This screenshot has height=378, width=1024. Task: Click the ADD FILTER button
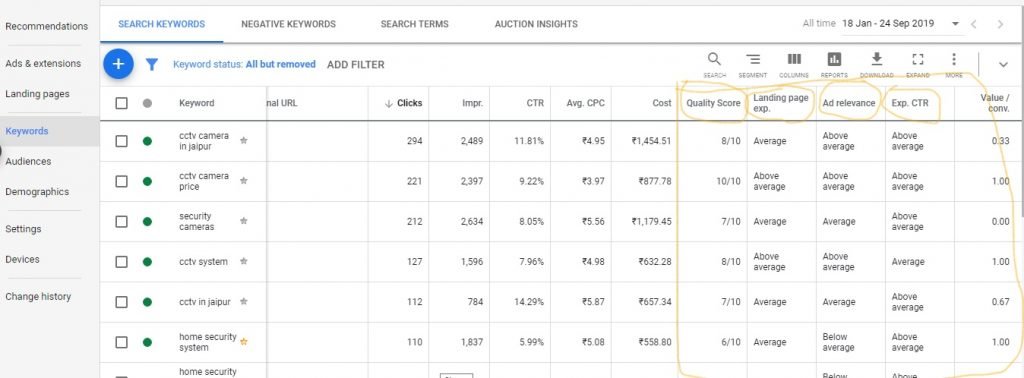[x=355, y=65]
